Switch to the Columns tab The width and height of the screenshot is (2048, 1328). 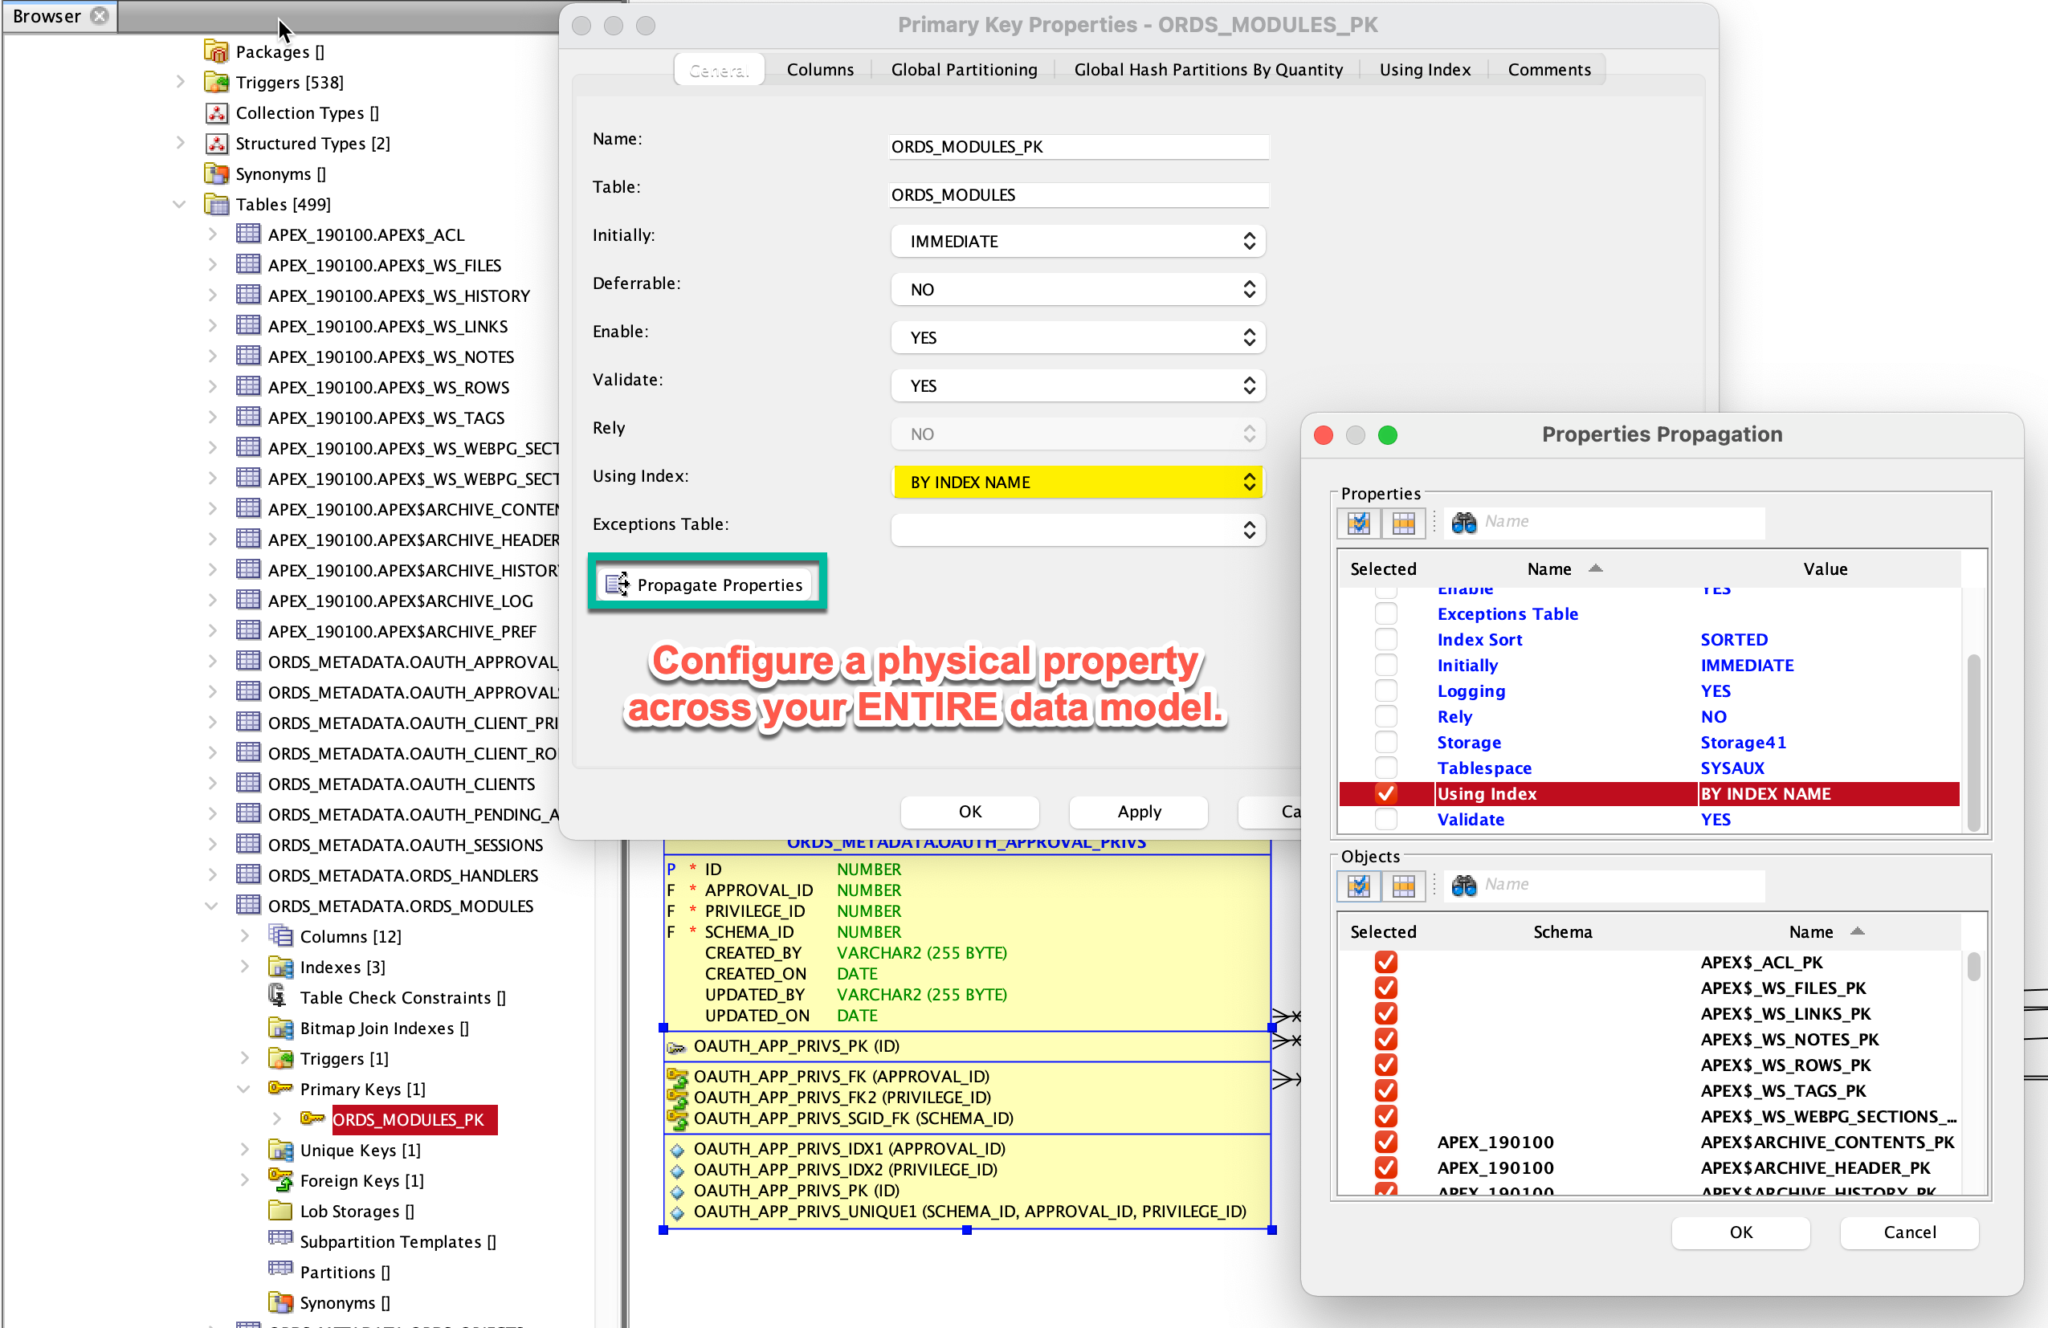[819, 69]
